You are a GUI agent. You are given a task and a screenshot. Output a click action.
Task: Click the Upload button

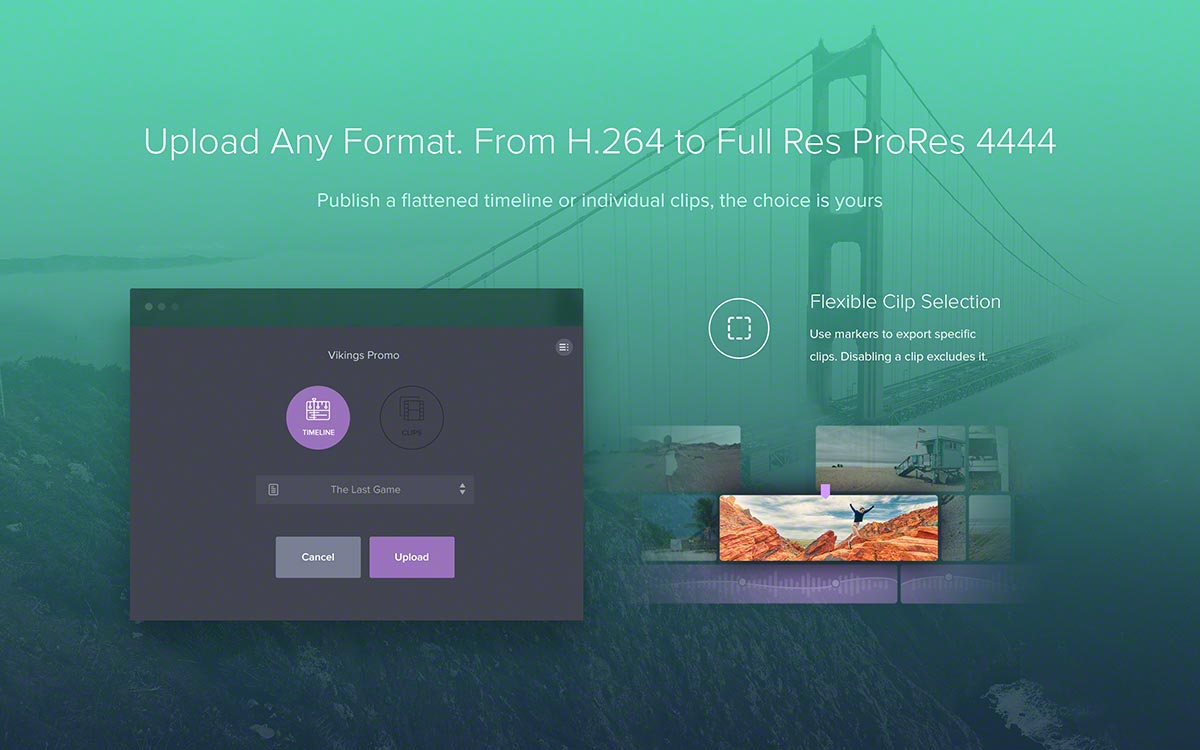[x=412, y=557]
